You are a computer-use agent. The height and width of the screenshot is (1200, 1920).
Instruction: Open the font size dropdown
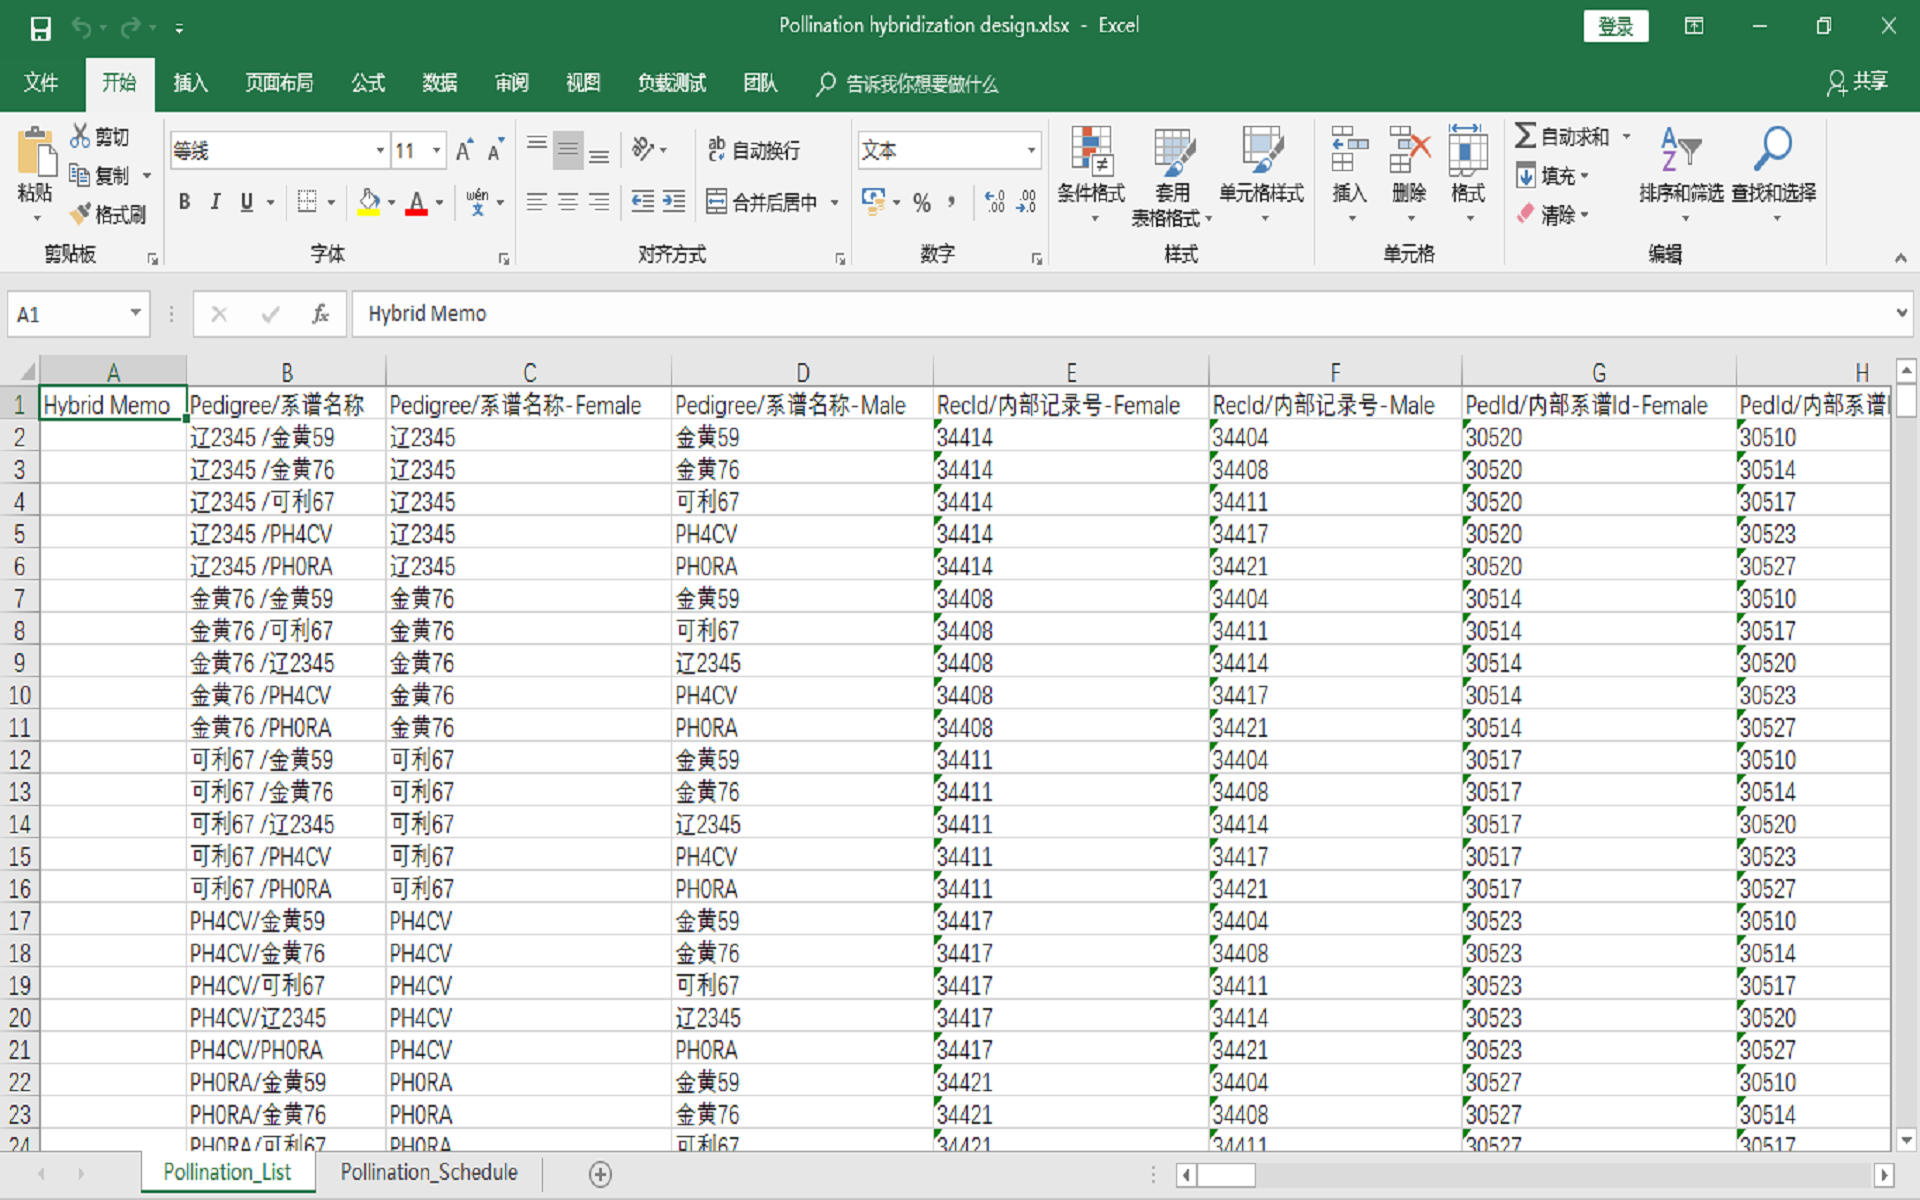pyautogui.click(x=437, y=151)
